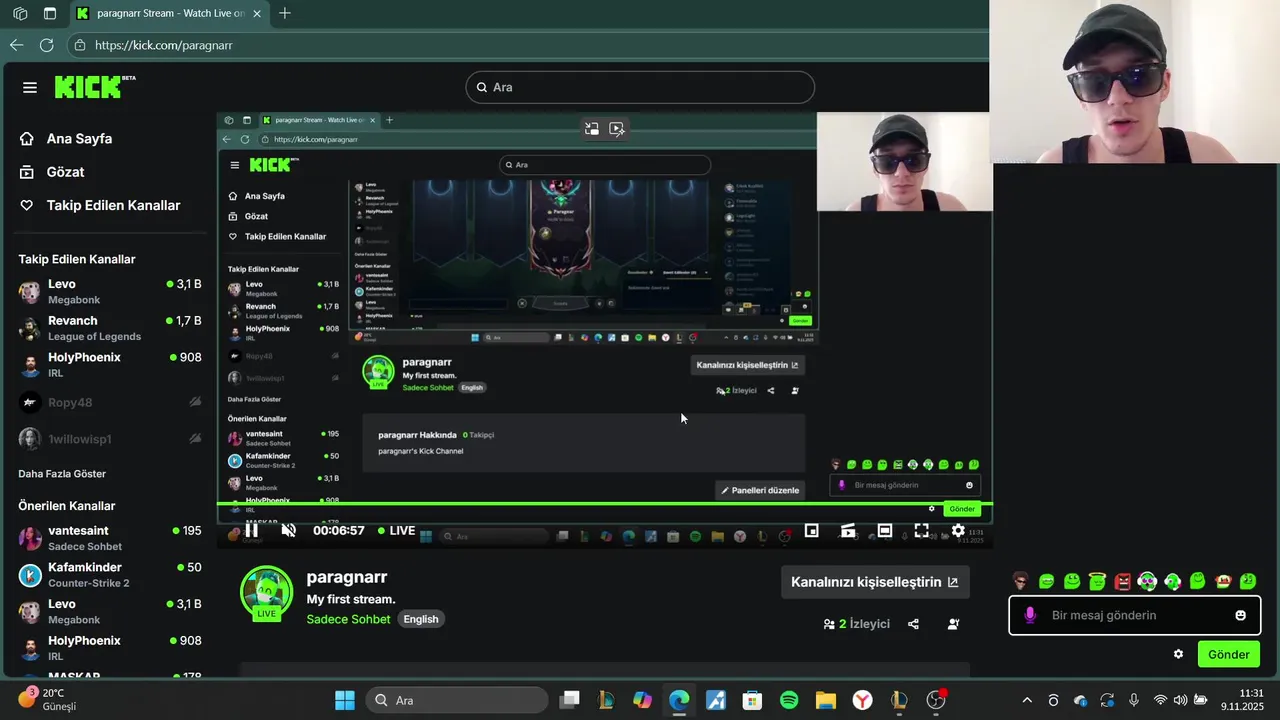
Task: Open the mini player mode
Action: pos(812,530)
